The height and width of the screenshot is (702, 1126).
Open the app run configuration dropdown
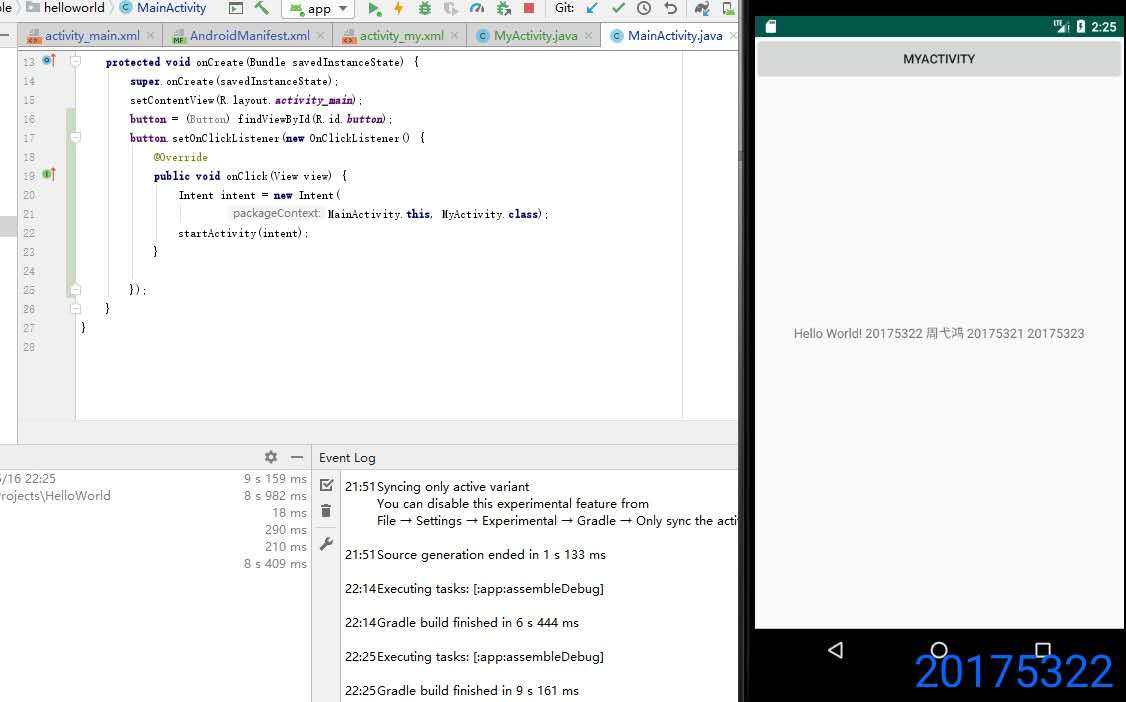(x=317, y=9)
